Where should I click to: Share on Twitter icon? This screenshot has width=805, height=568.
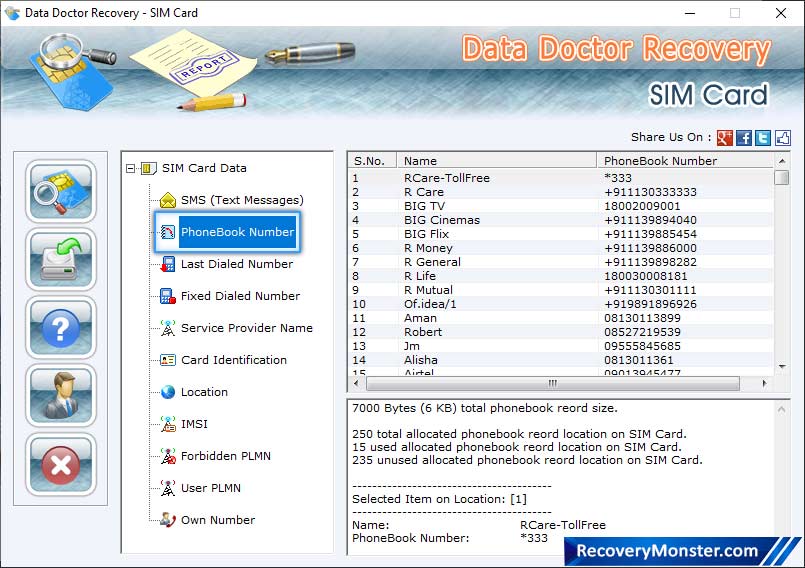pos(763,138)
